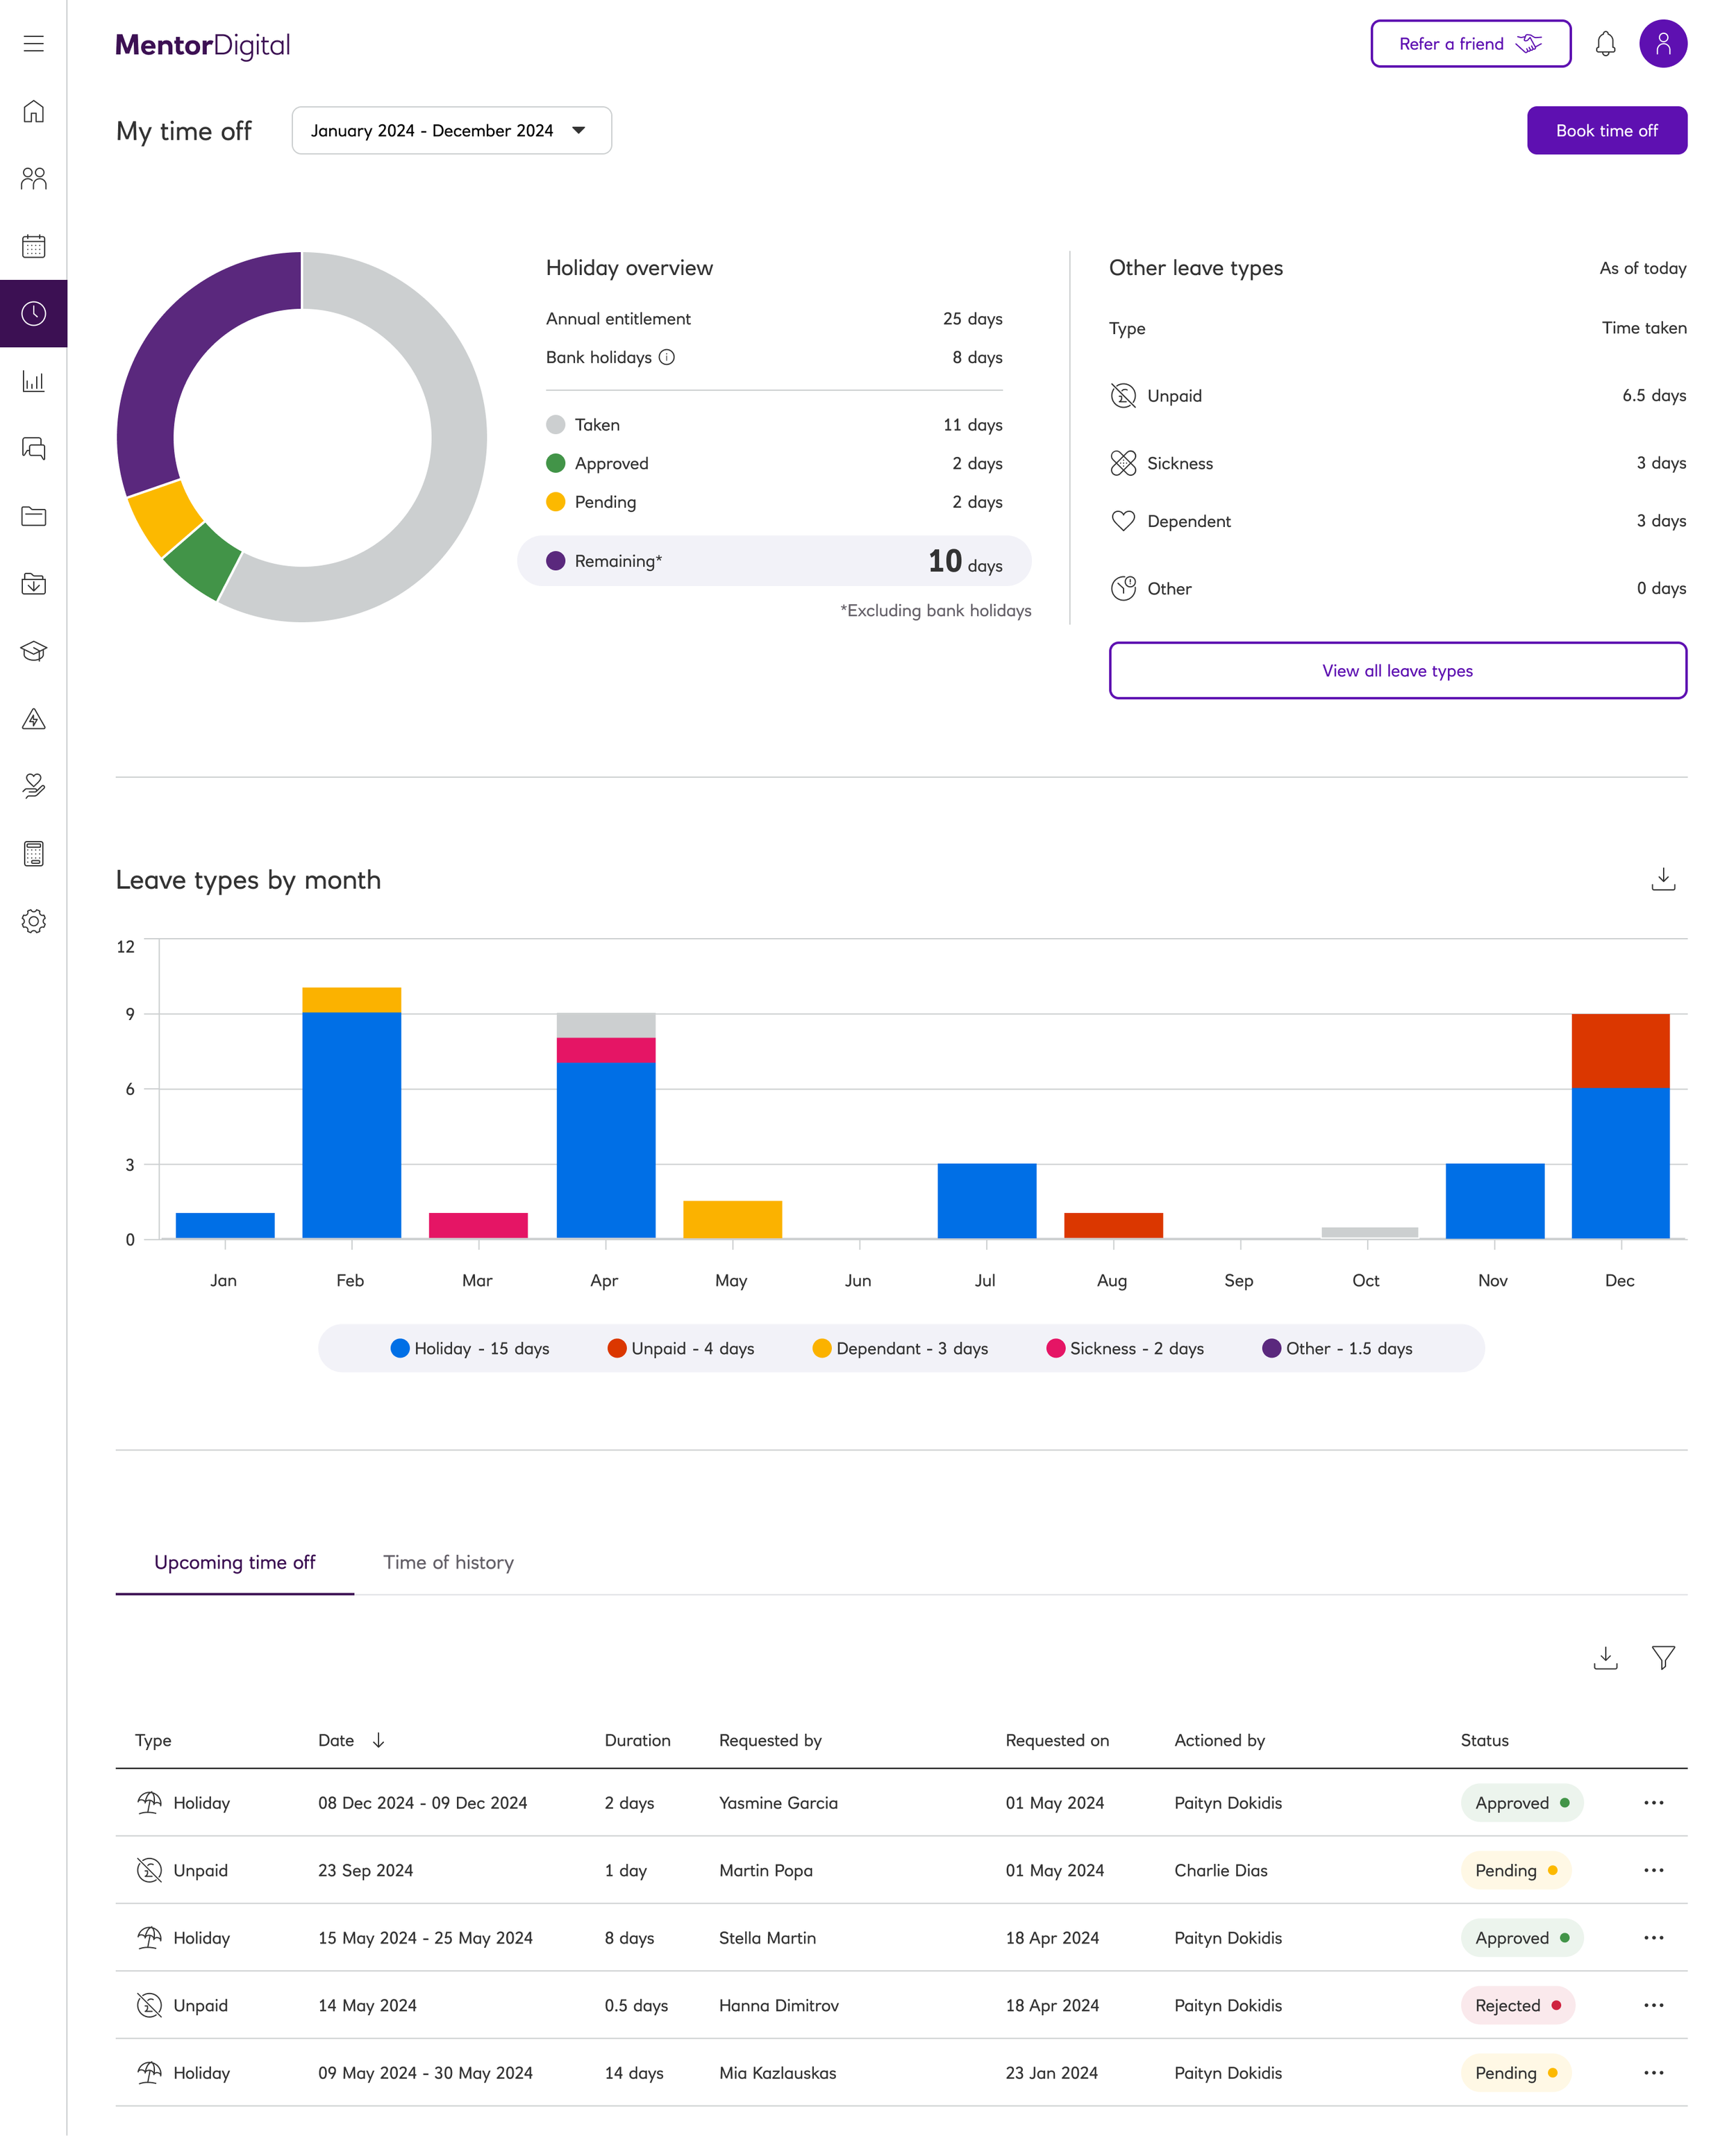Toggle Unpaid series in chart legend
Screen dimensions: 1736x2136
pyautogui.click(x=681, y=1348)
